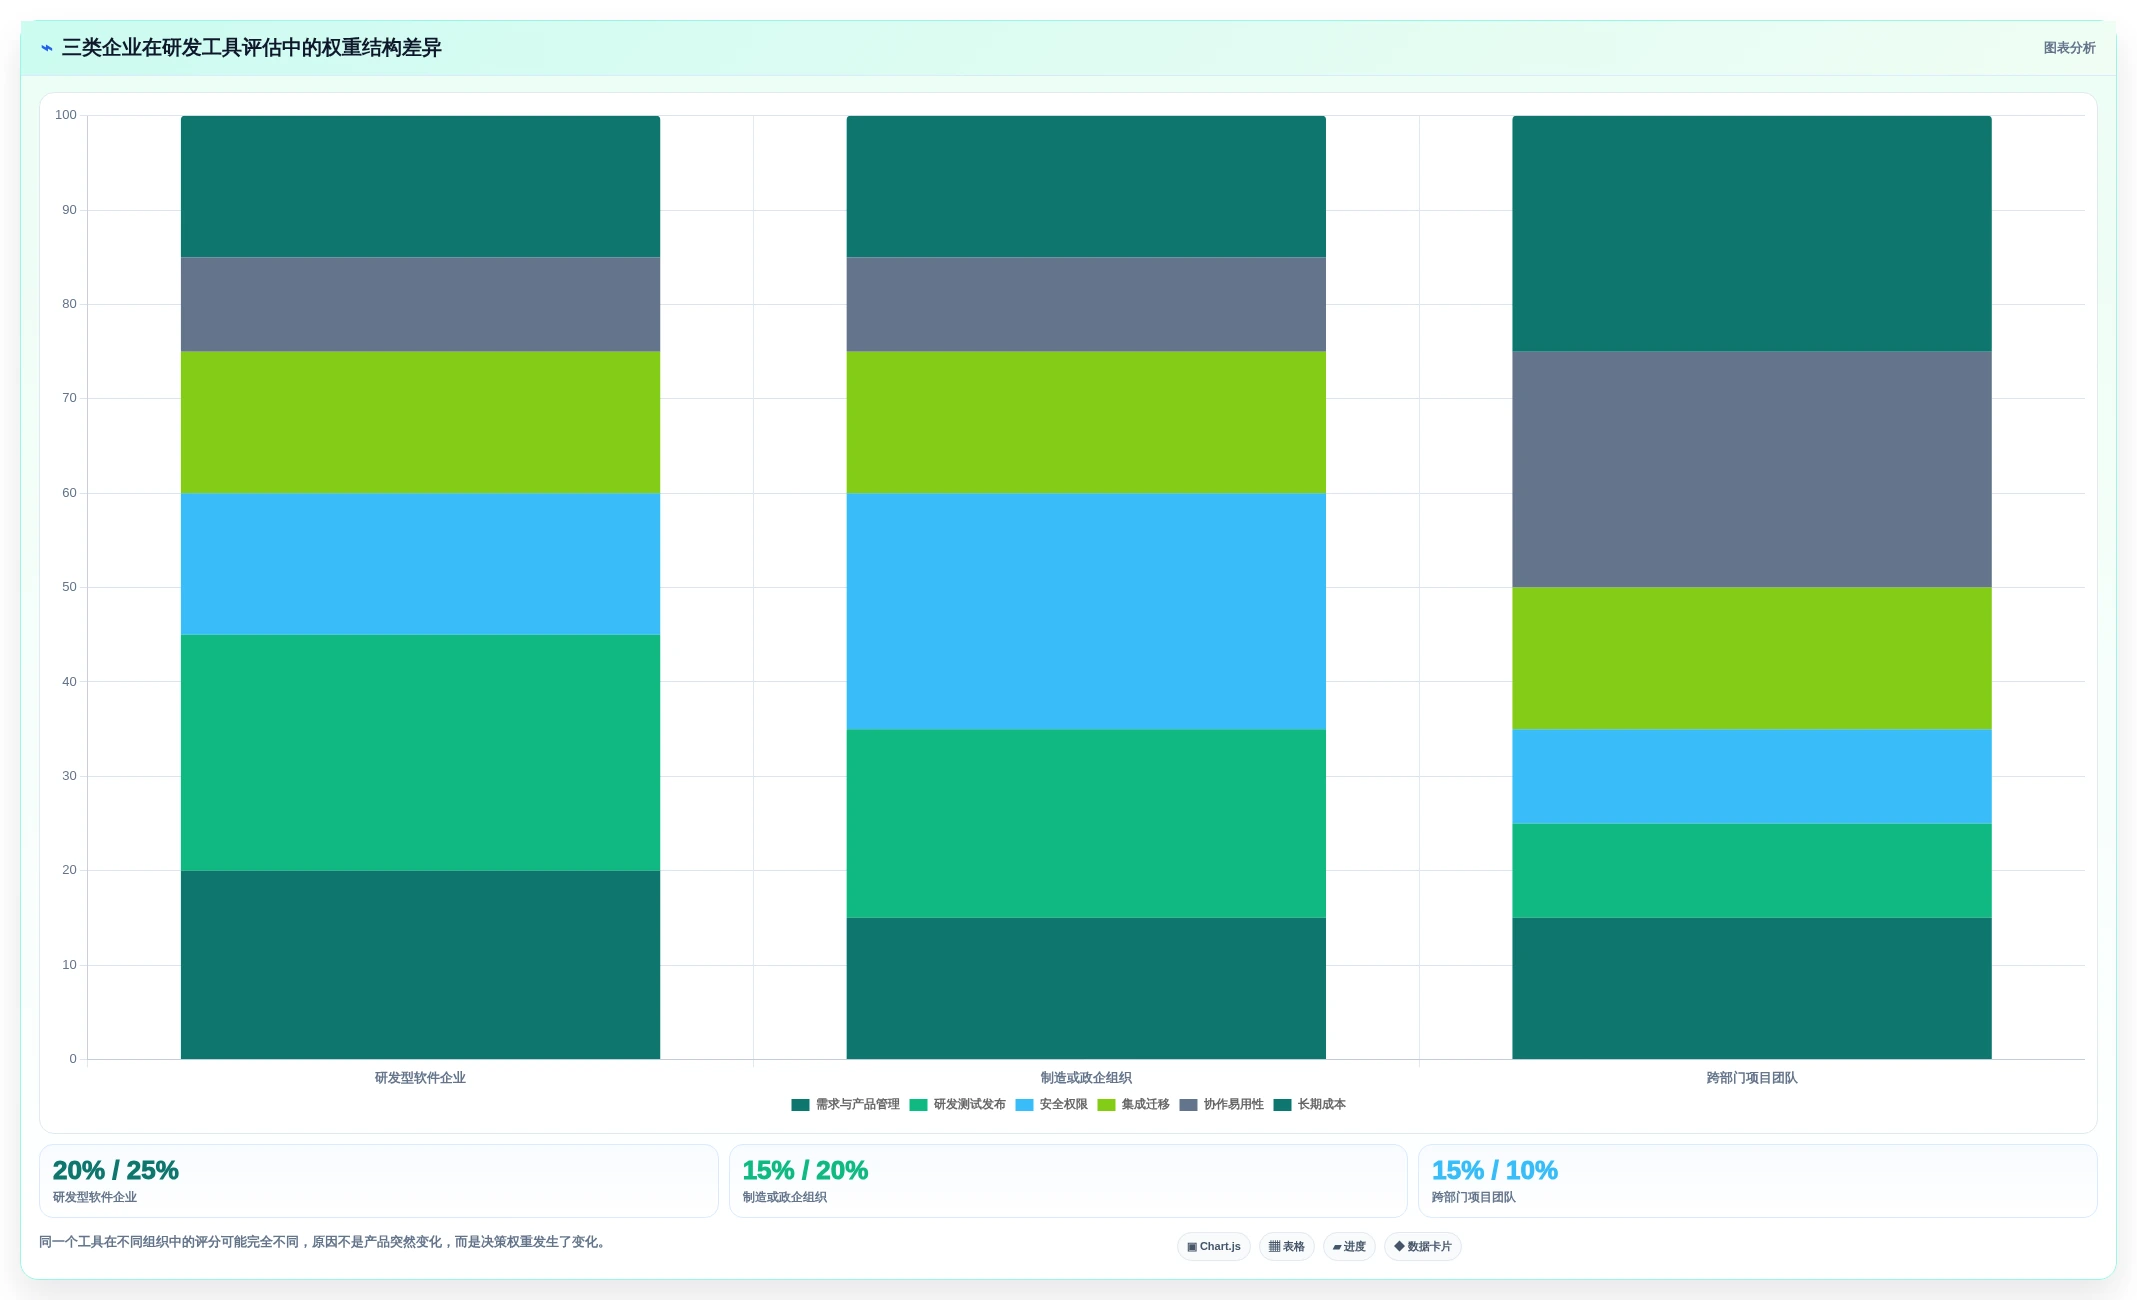The height and width of the screenshot is (1300, 2137).
Task: Click the green 研发测试发布 segment of 跨部门项目团队 bar
Action: coord(1752,871)
